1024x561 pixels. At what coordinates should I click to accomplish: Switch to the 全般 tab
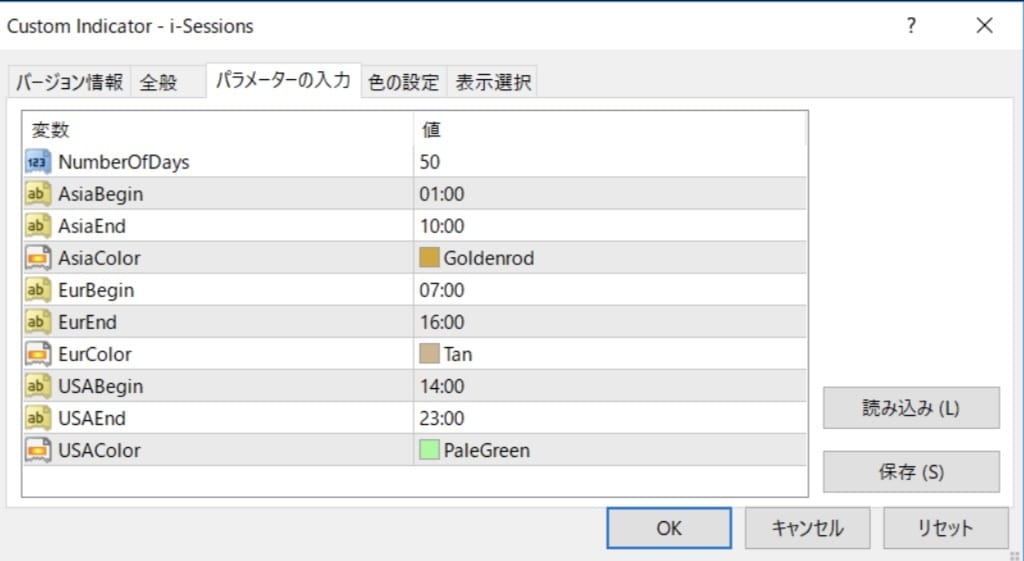[168, 82]
